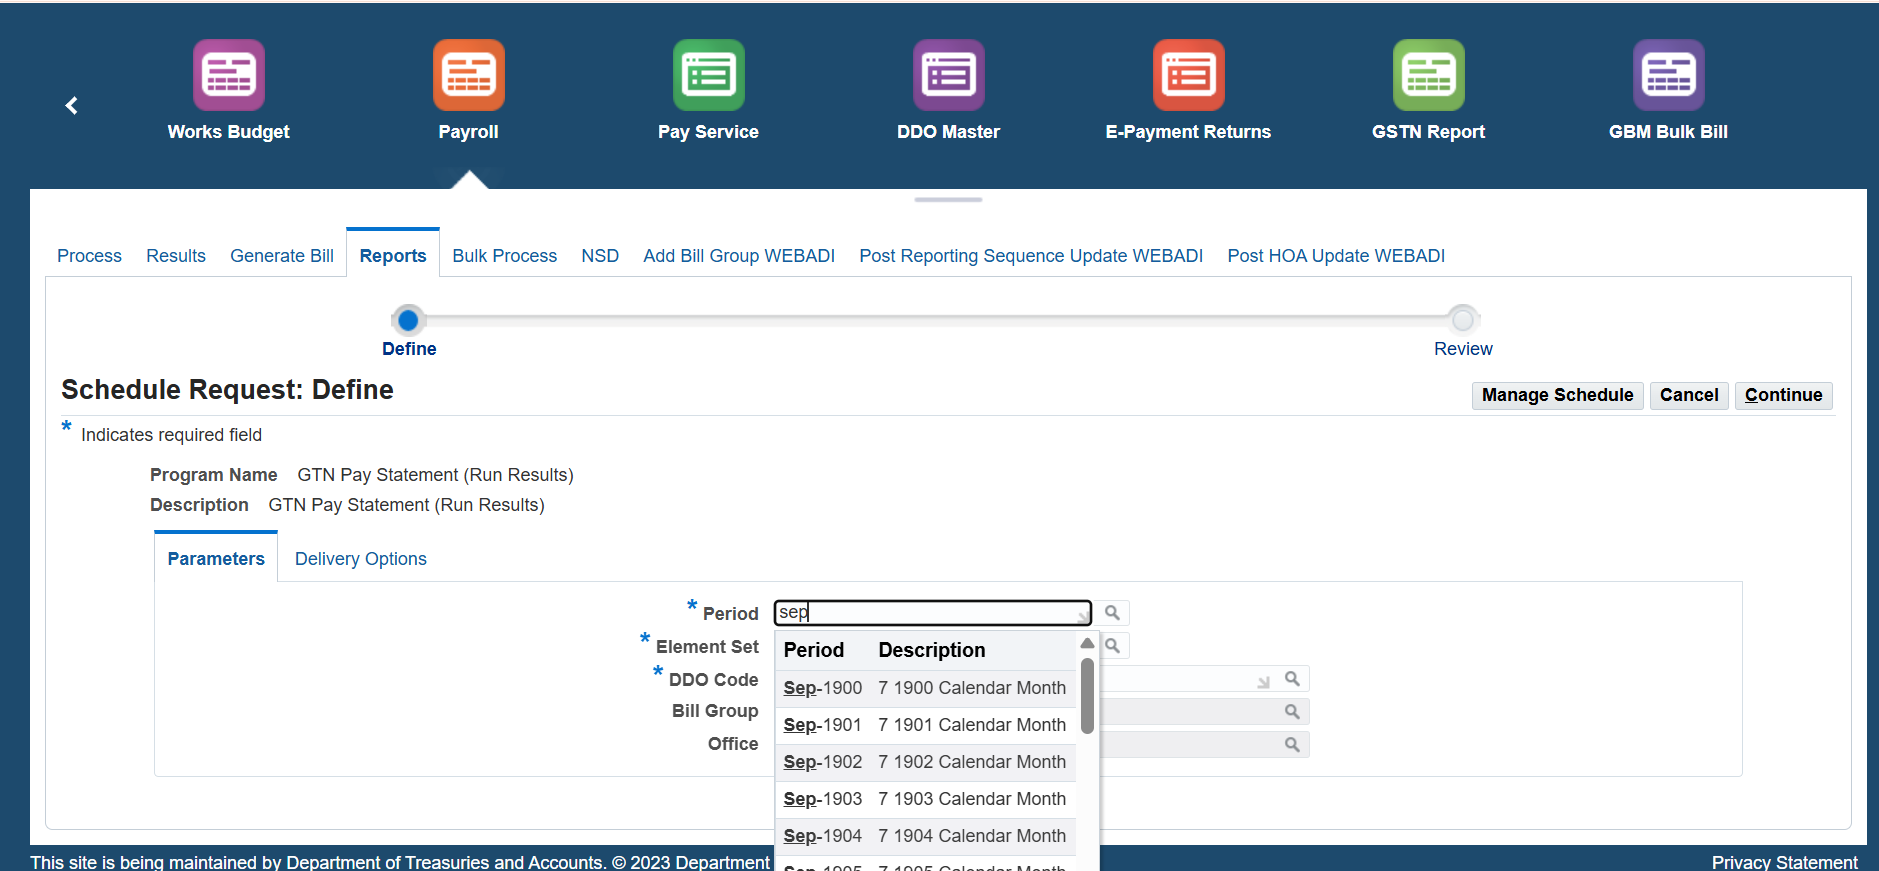Open the Post HOA Update WEBADI tab
The image size is (1879, 871).
pos(1336,256)
